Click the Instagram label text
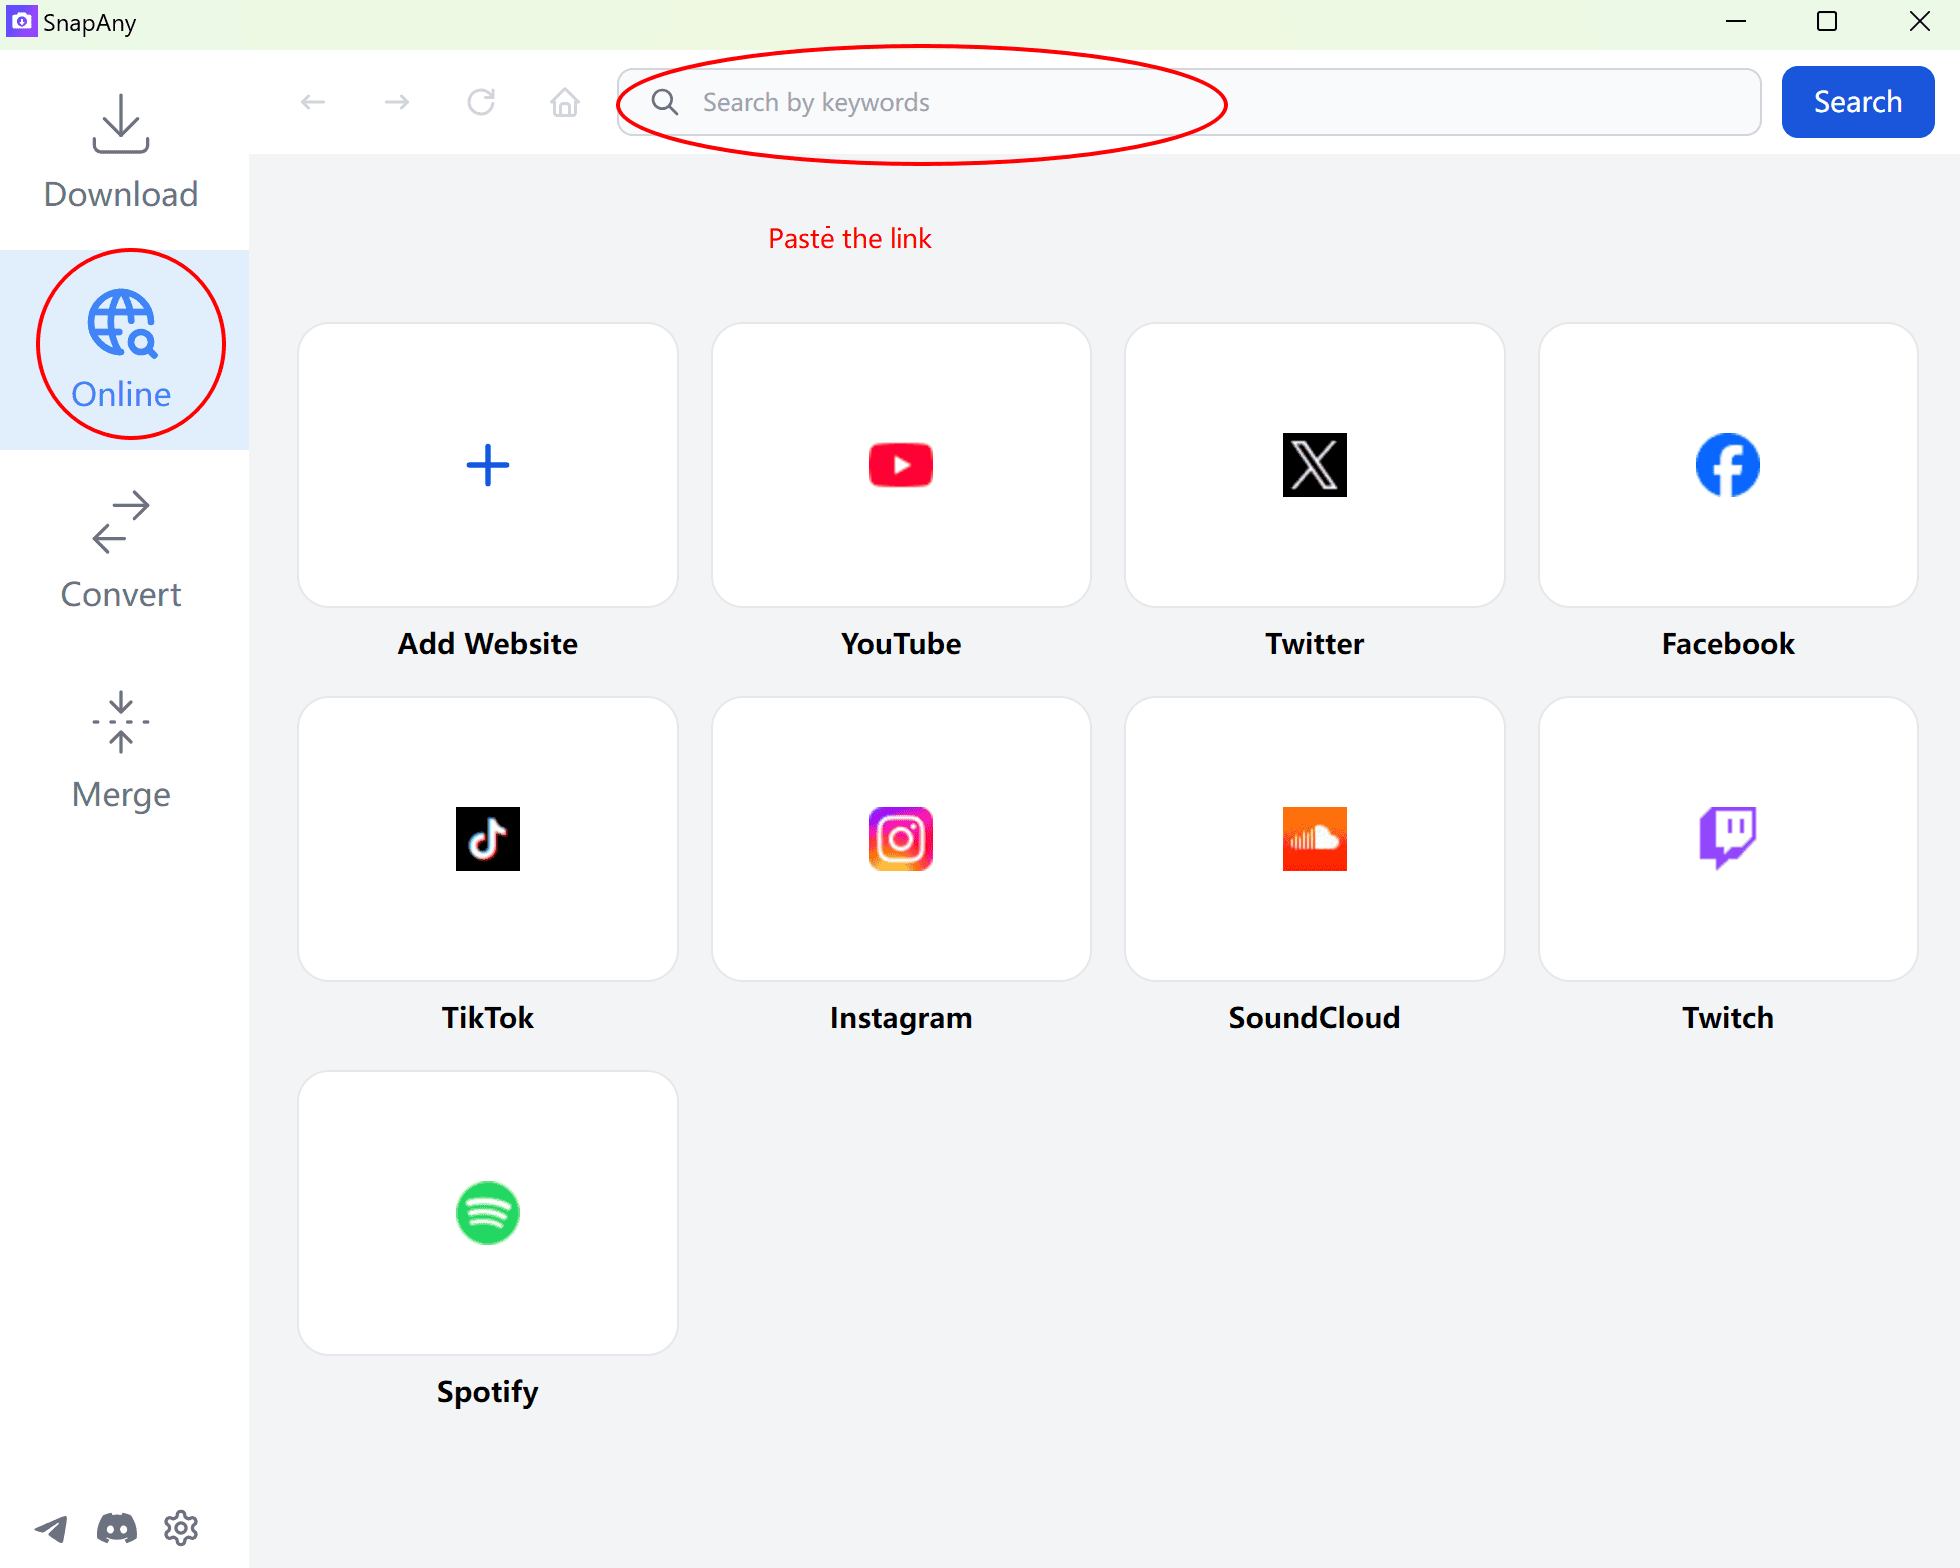The image size is (1960, 1568). [x=901, y=1017]
